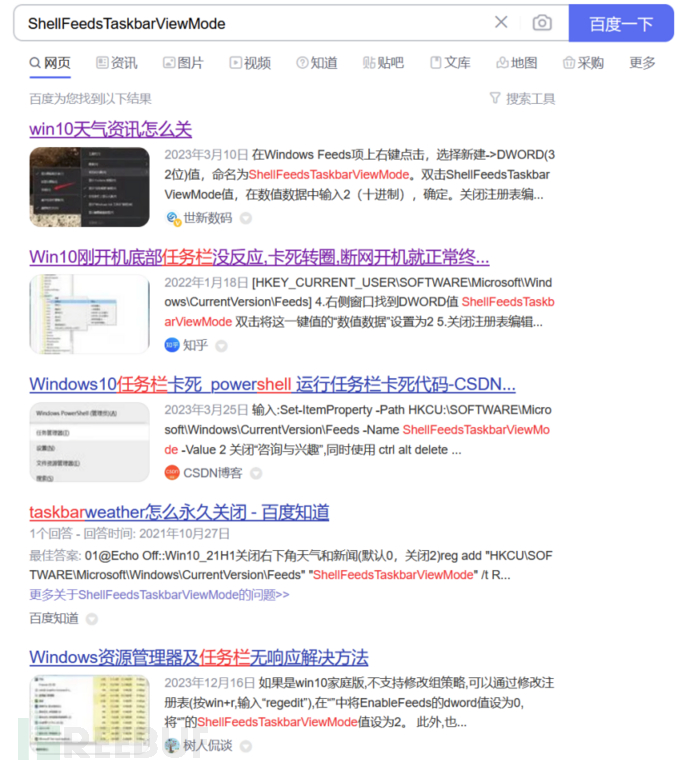This screenshot has width=690, height=767.
Task: Open thumbnail of the 树人侃谈 result
Action: point(89,713)
